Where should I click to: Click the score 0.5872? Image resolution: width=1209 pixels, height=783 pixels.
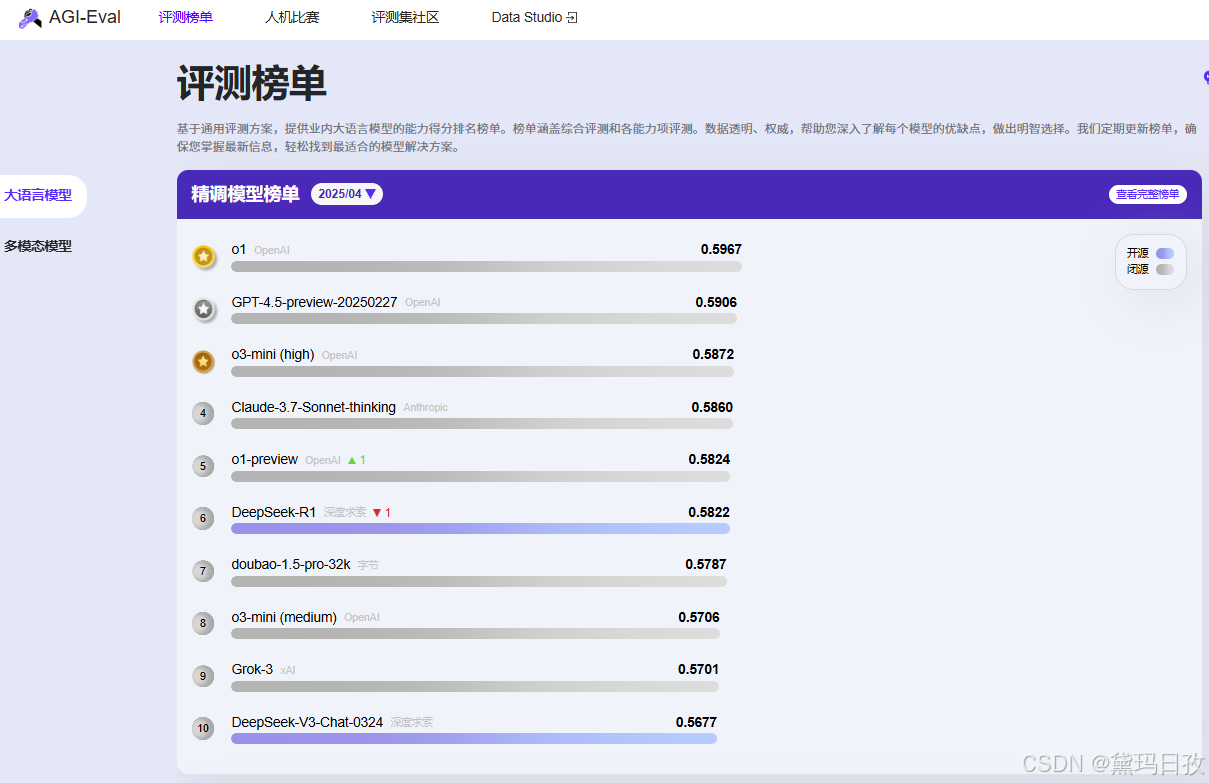(x=713, y=354)
